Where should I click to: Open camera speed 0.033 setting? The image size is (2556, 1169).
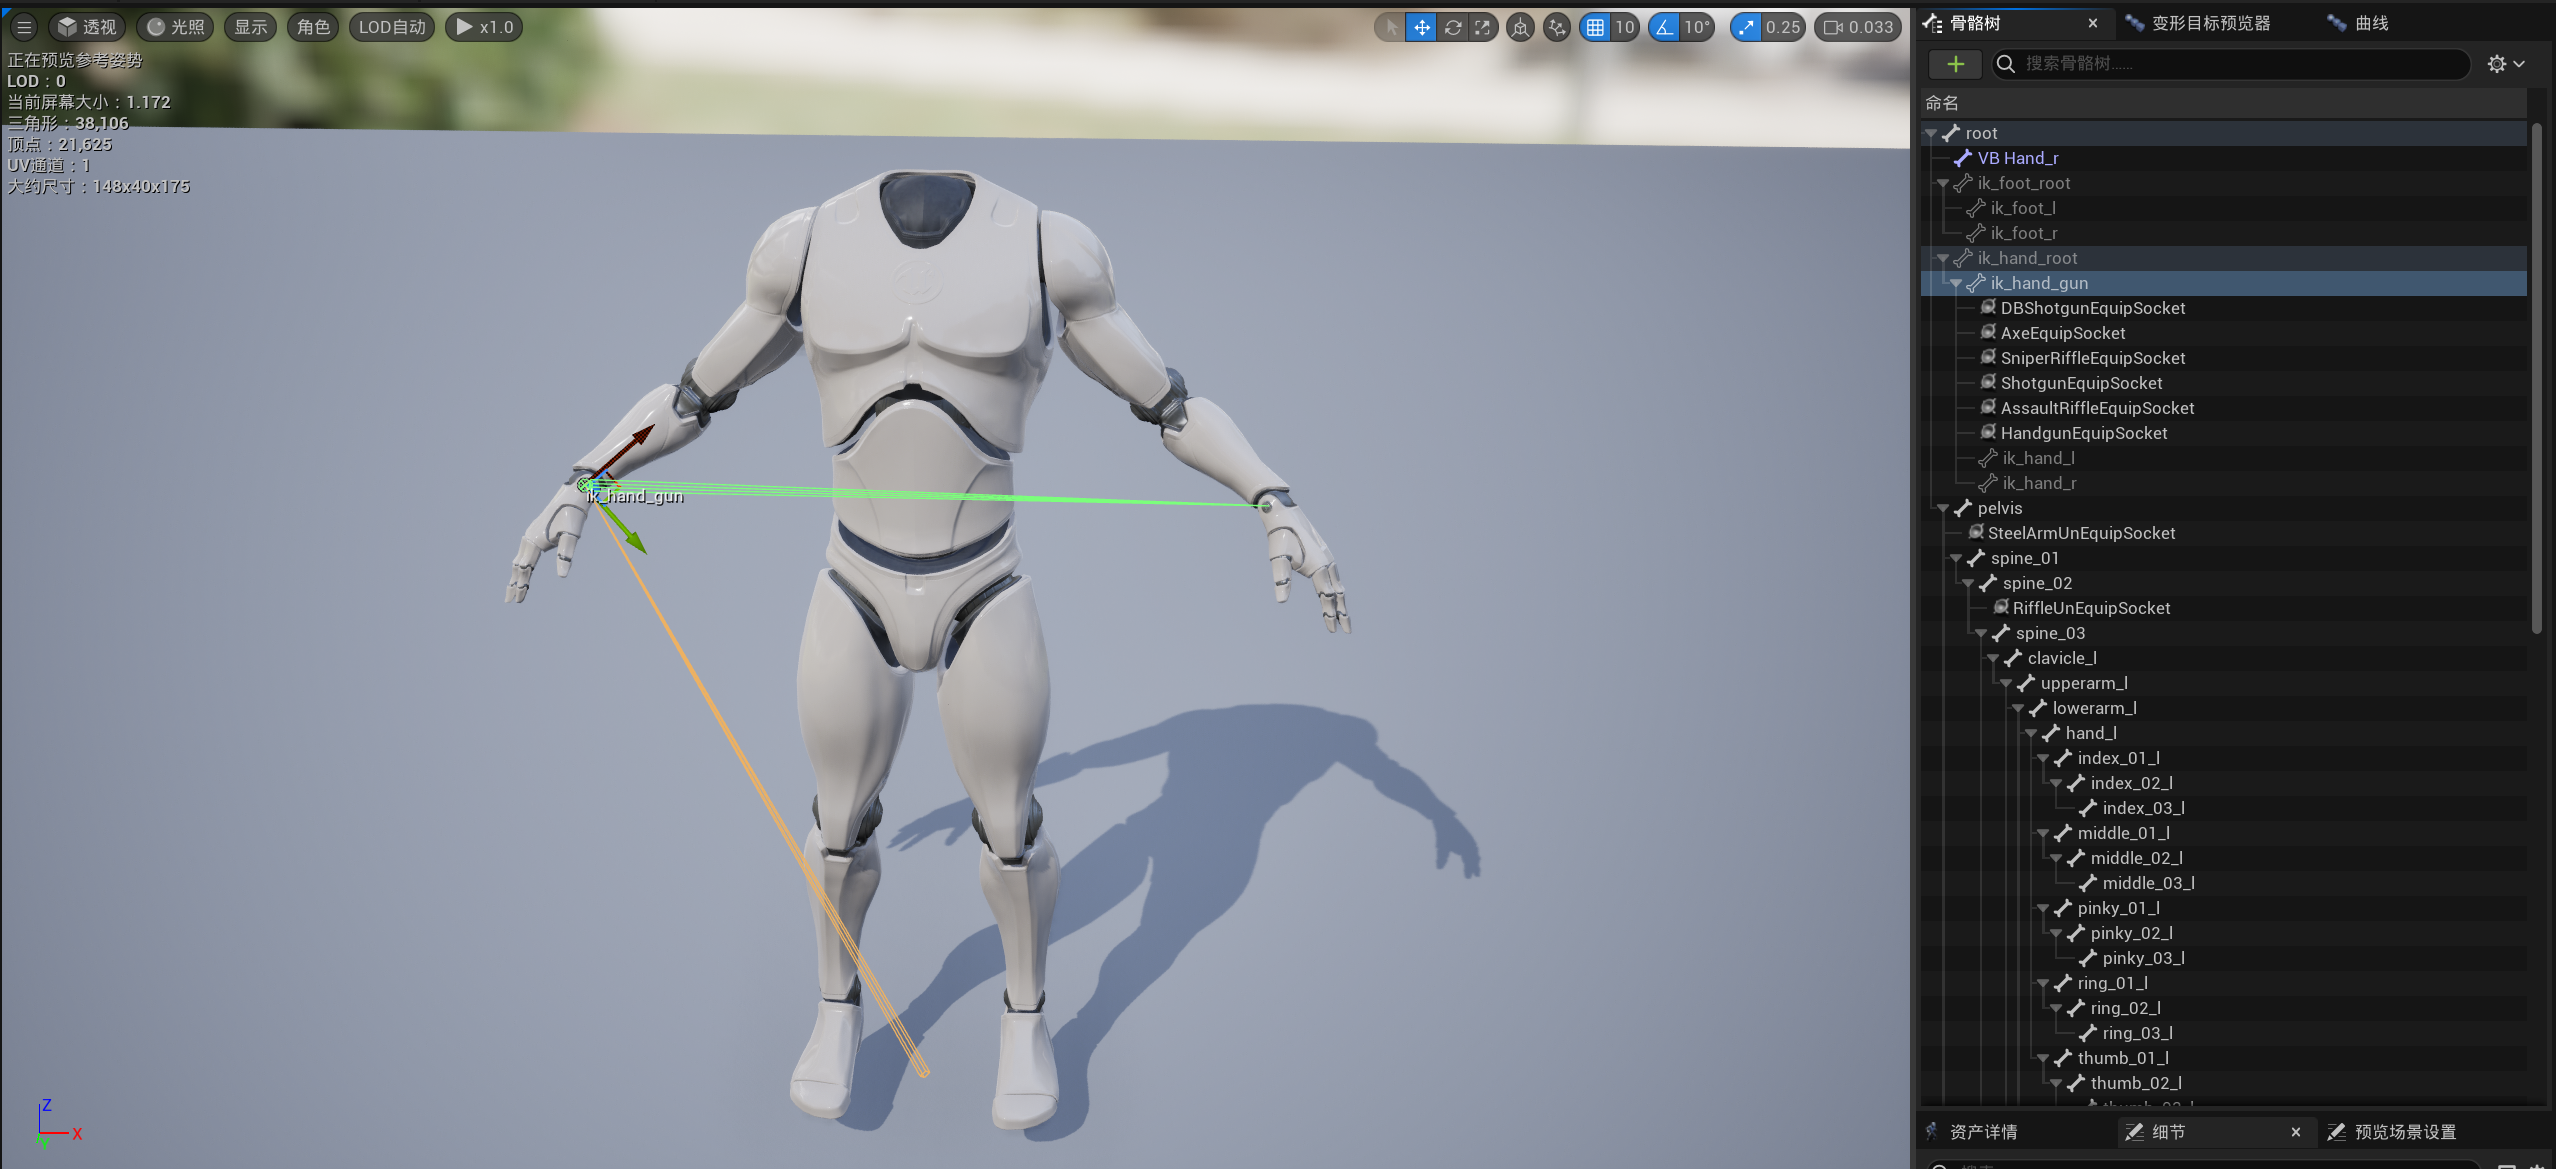click(x=1858, y=27)
